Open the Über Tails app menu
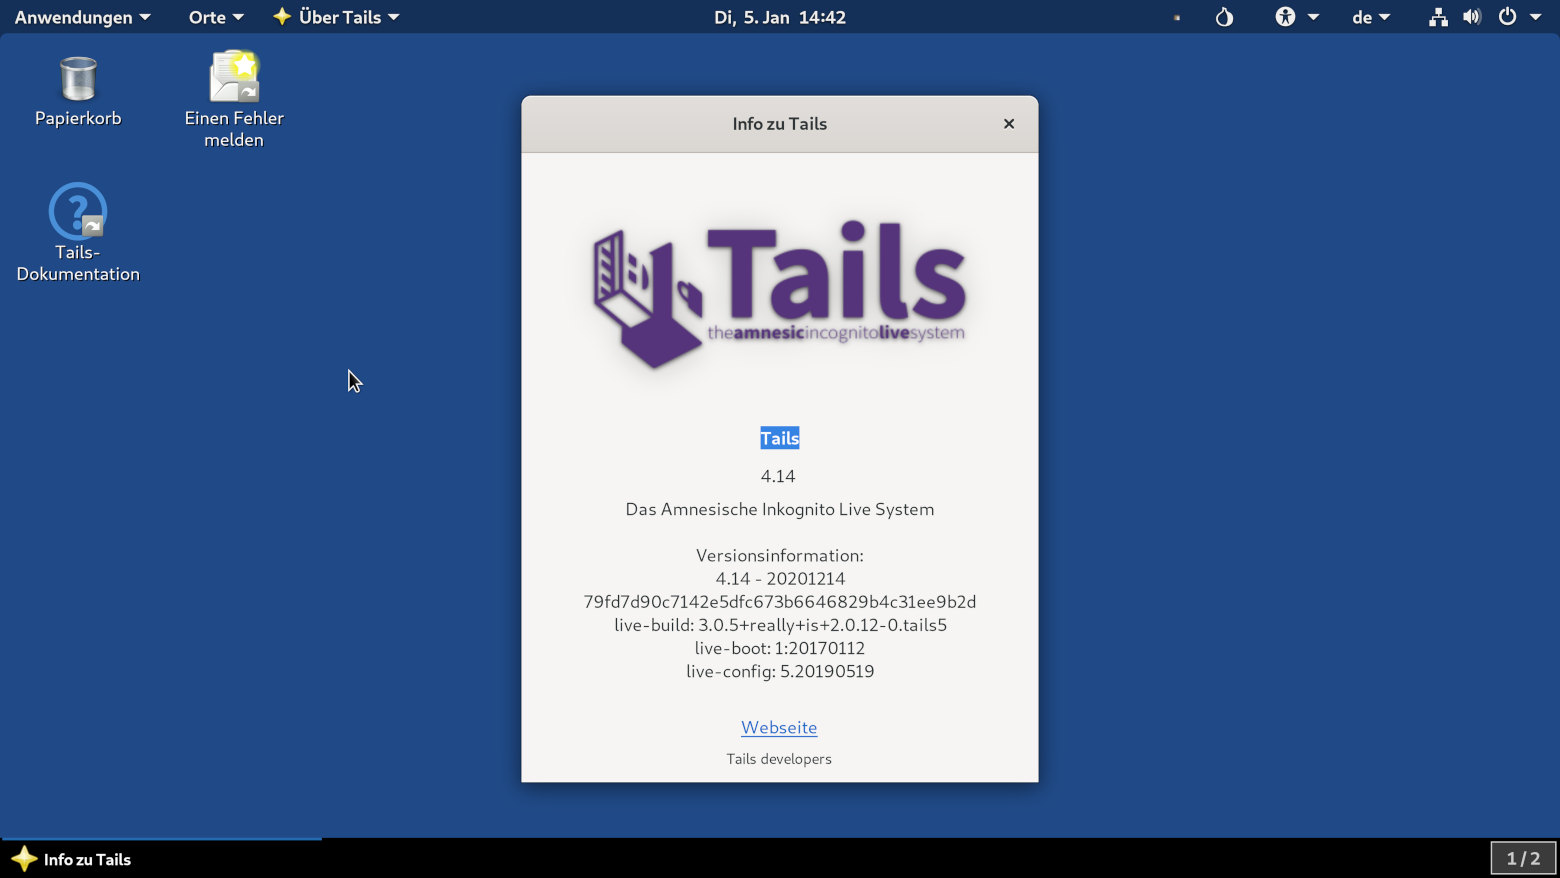 [336, 17]
